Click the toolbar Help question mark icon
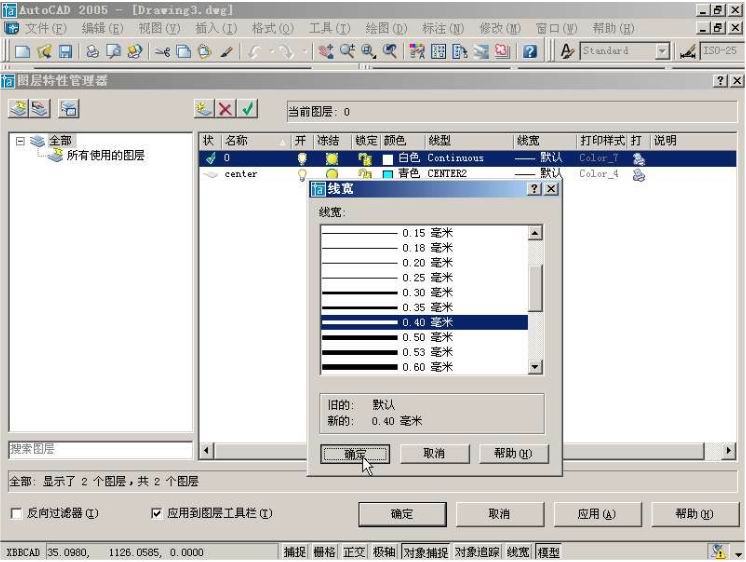 pyautogui.click(x=530, y=51)
